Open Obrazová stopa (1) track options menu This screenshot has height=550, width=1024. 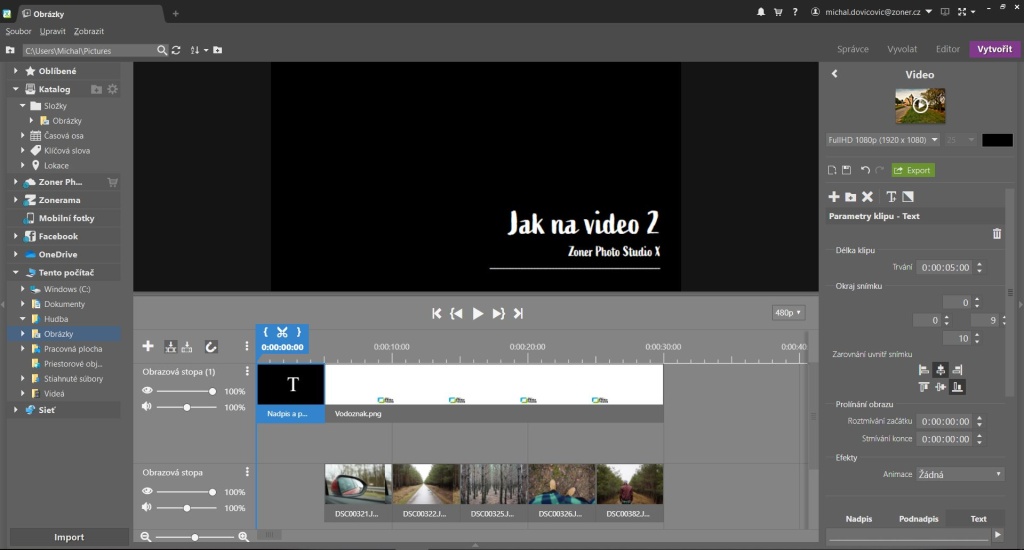(x=247, y=371)
